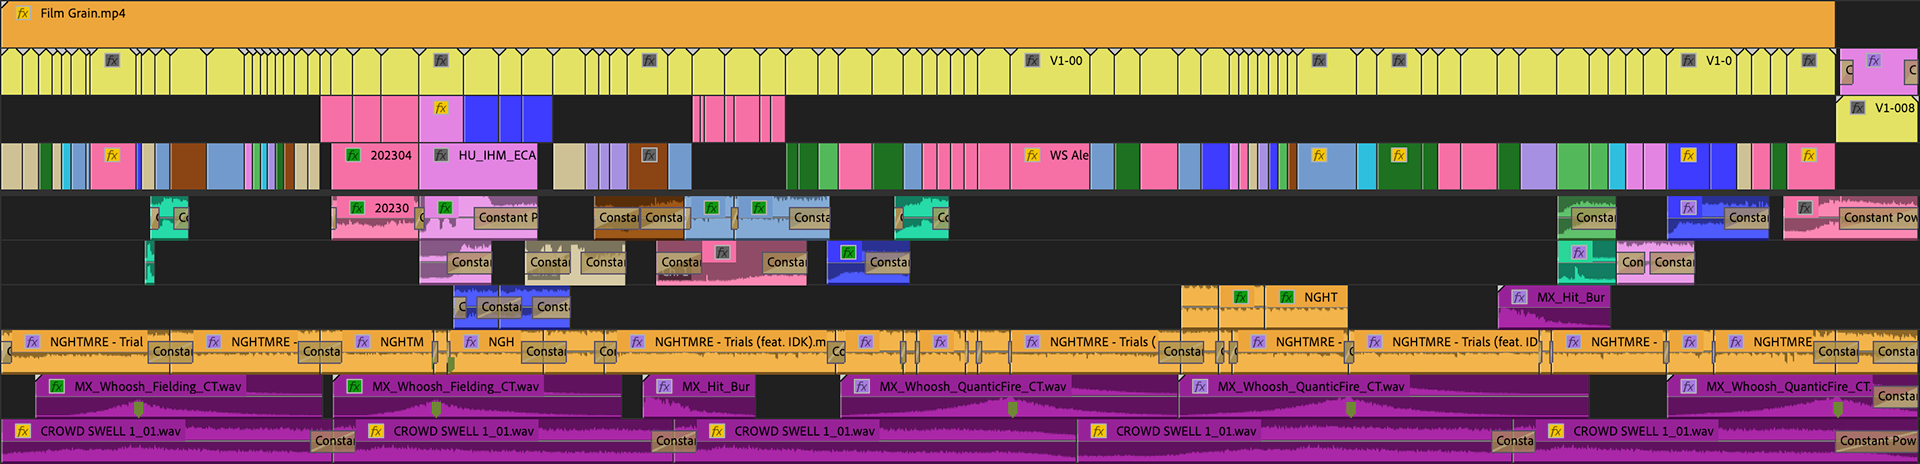Click the yellow fx badge on WS Ale clip

pos(1032,155)
